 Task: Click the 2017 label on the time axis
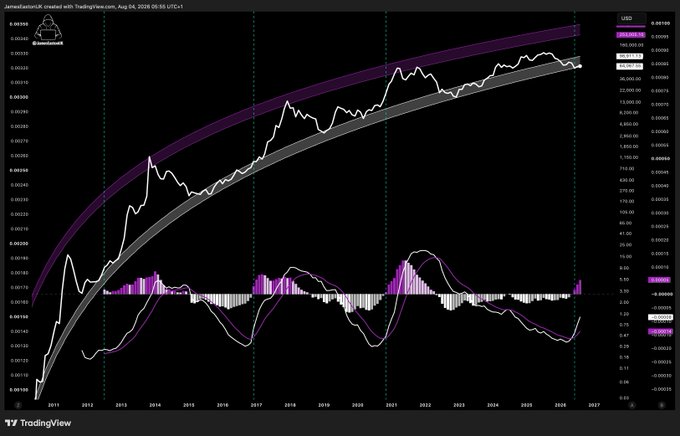[256, 405]
